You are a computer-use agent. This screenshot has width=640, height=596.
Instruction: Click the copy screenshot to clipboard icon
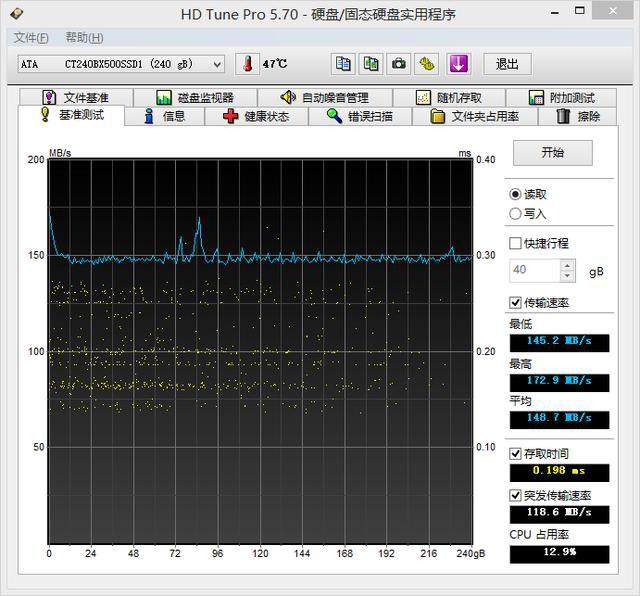pos(371,64)
